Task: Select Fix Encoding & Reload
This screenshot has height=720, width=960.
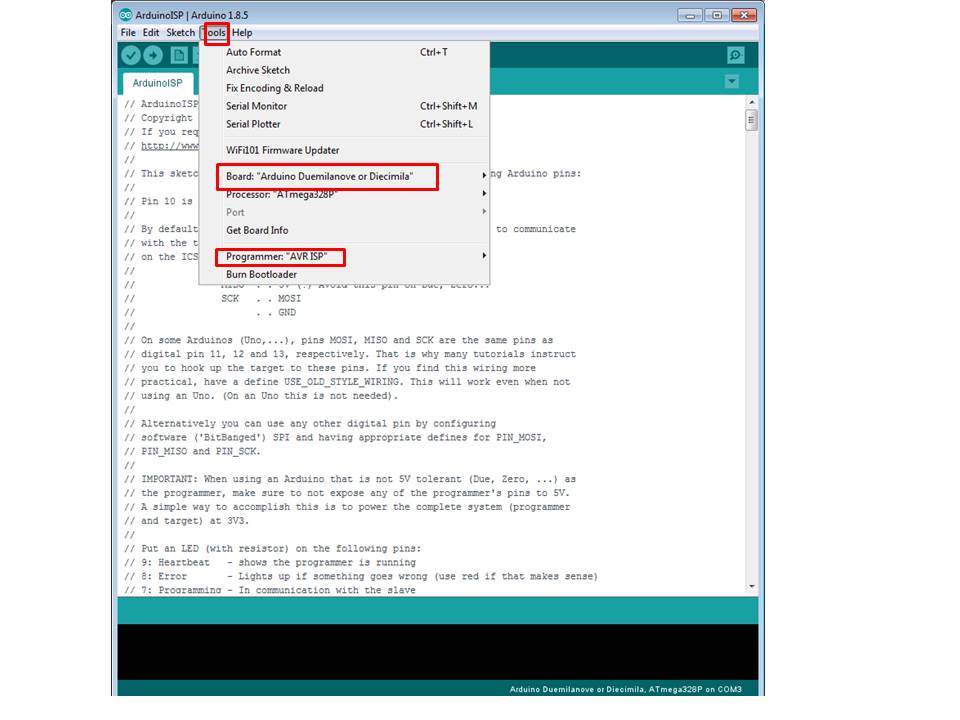Action: click(x=345, y=88)
